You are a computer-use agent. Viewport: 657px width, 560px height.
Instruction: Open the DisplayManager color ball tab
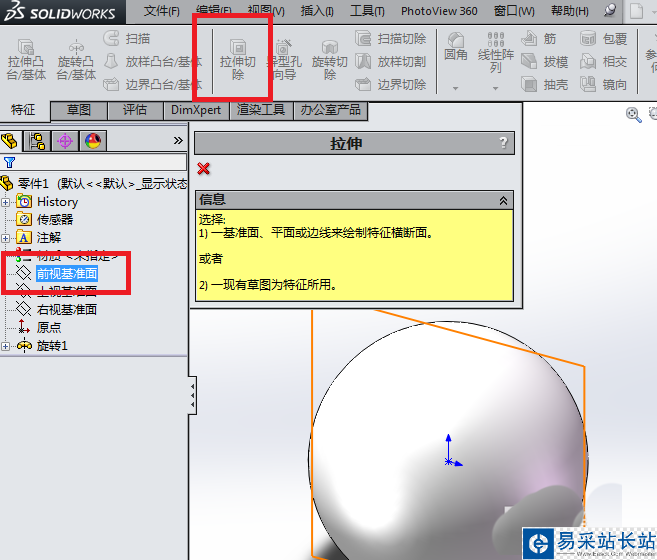pos(93,141)
